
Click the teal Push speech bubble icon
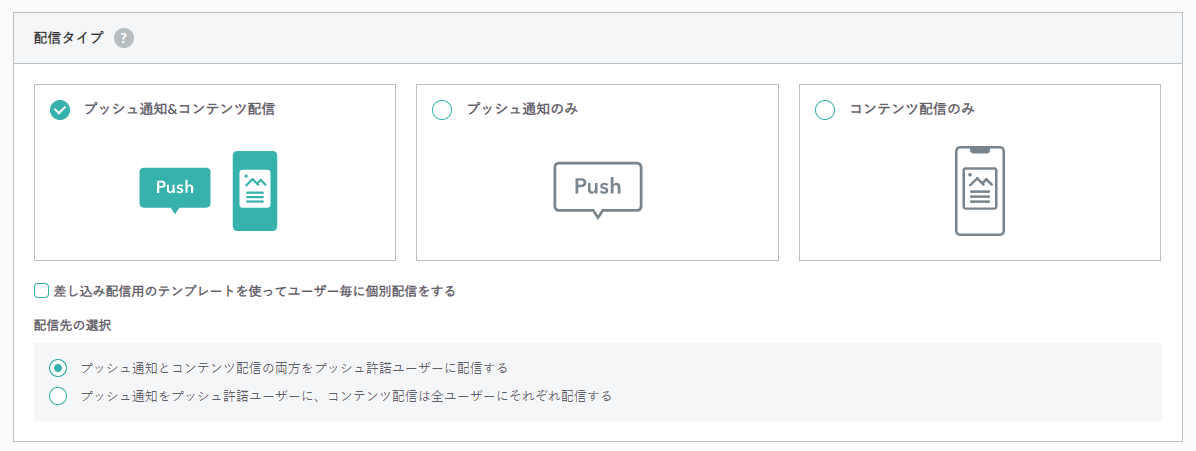point(175,190)
